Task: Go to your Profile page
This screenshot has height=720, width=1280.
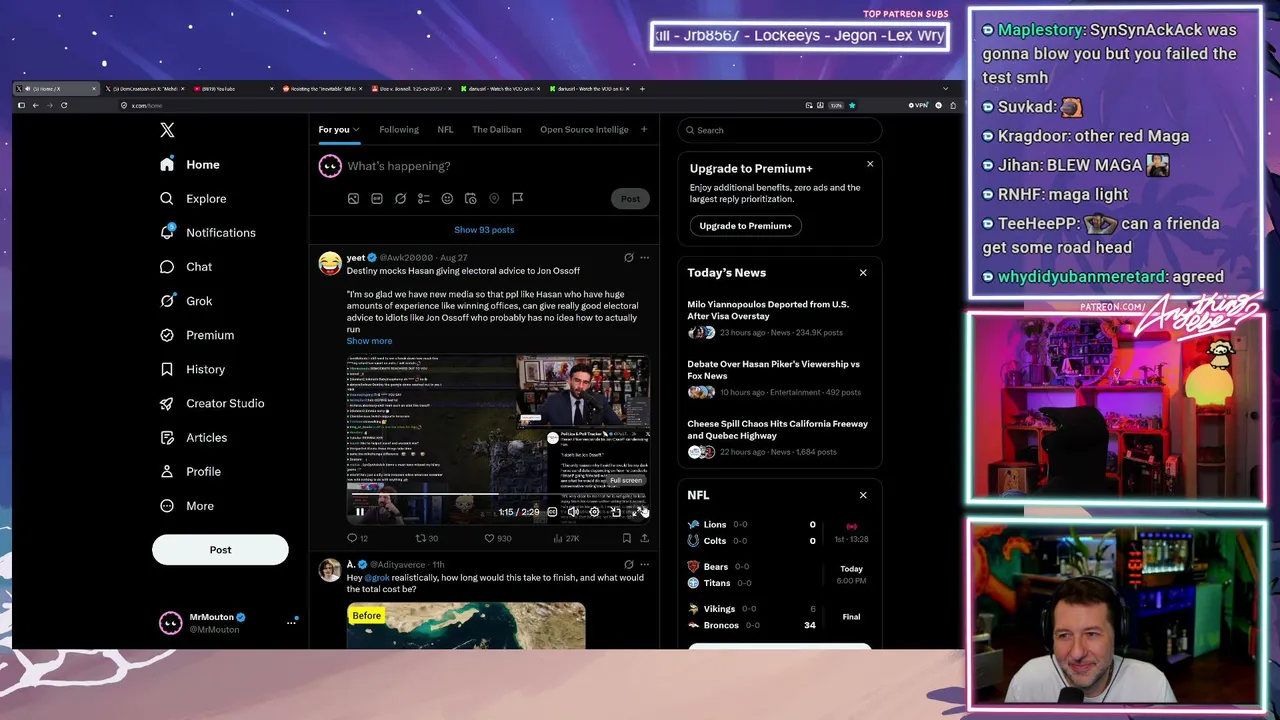Action: click(x=190, y=471)
